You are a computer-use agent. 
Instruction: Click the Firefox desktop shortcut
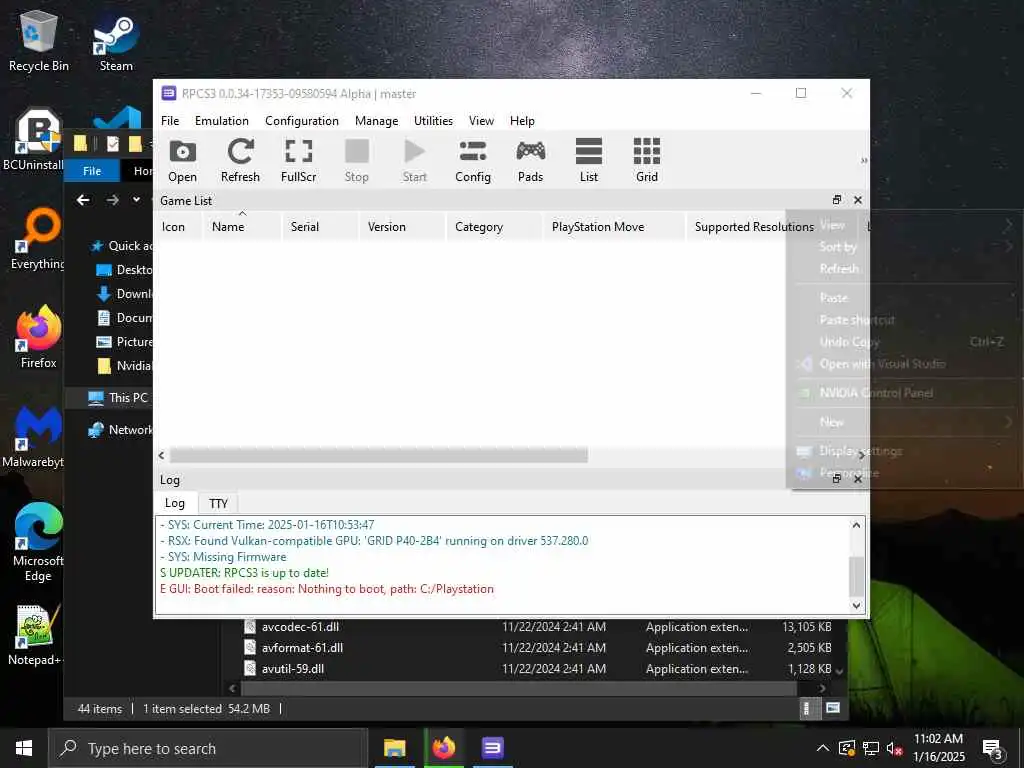pos(39,338)
